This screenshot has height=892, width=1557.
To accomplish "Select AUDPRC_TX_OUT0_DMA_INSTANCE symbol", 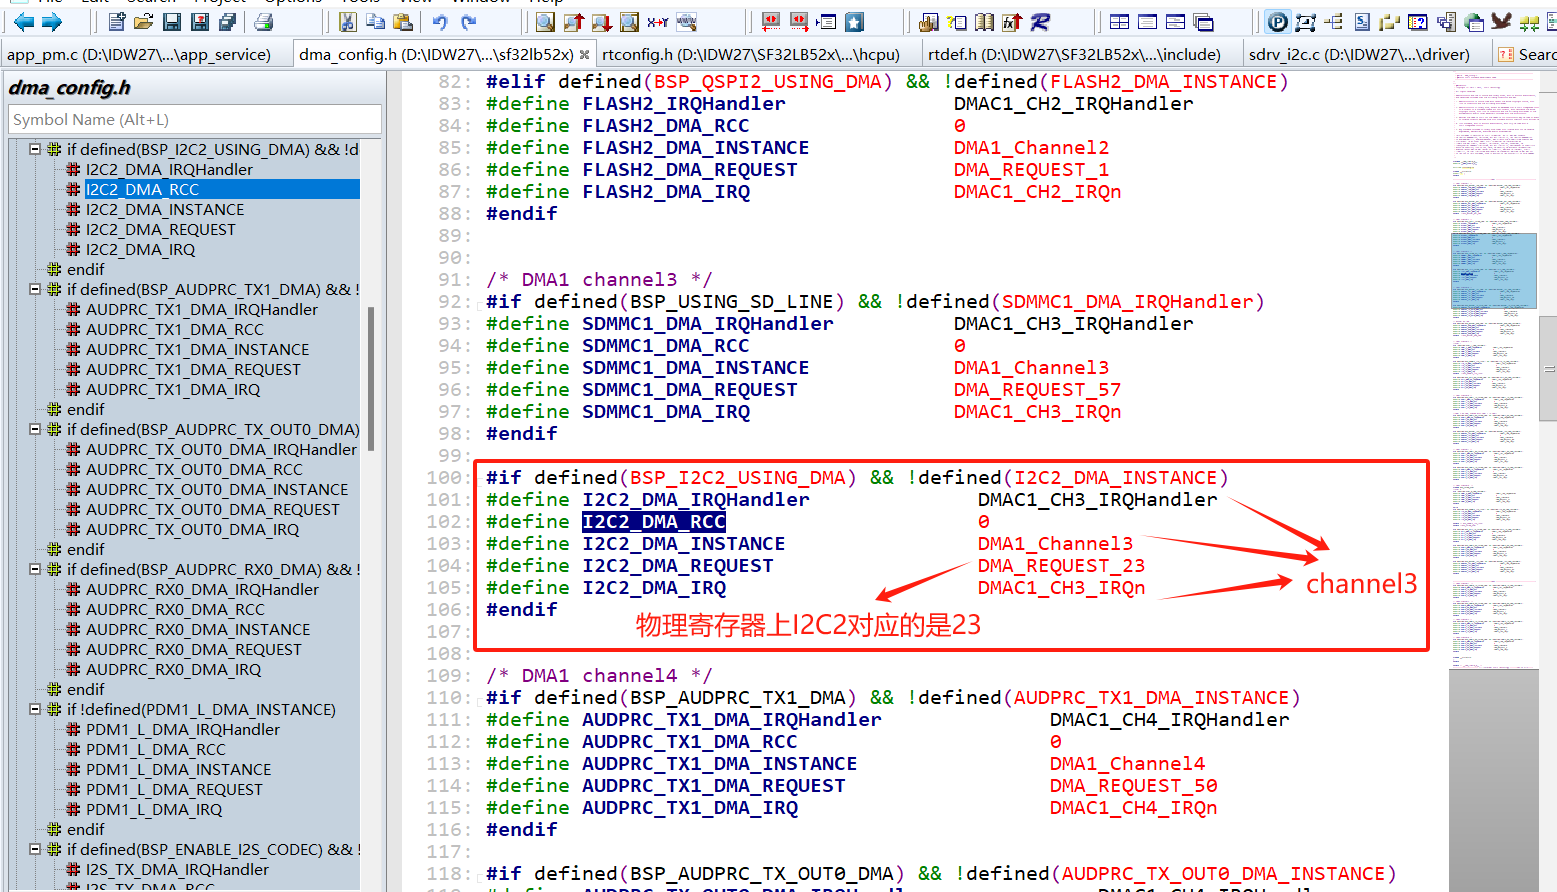I will click(x=217, y=489).
